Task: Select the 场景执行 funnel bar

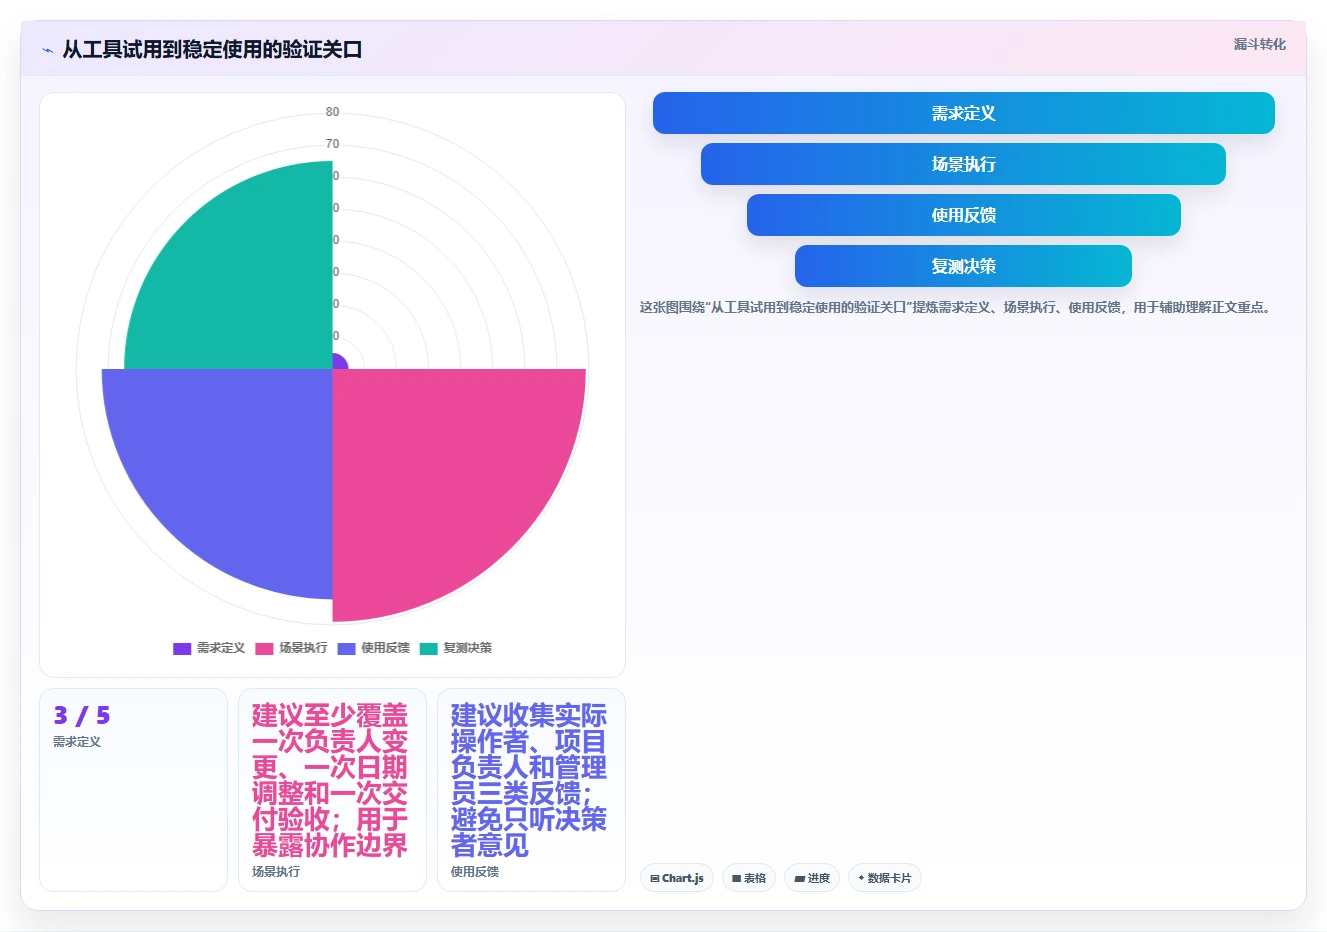Action: (x=963, y=164)
